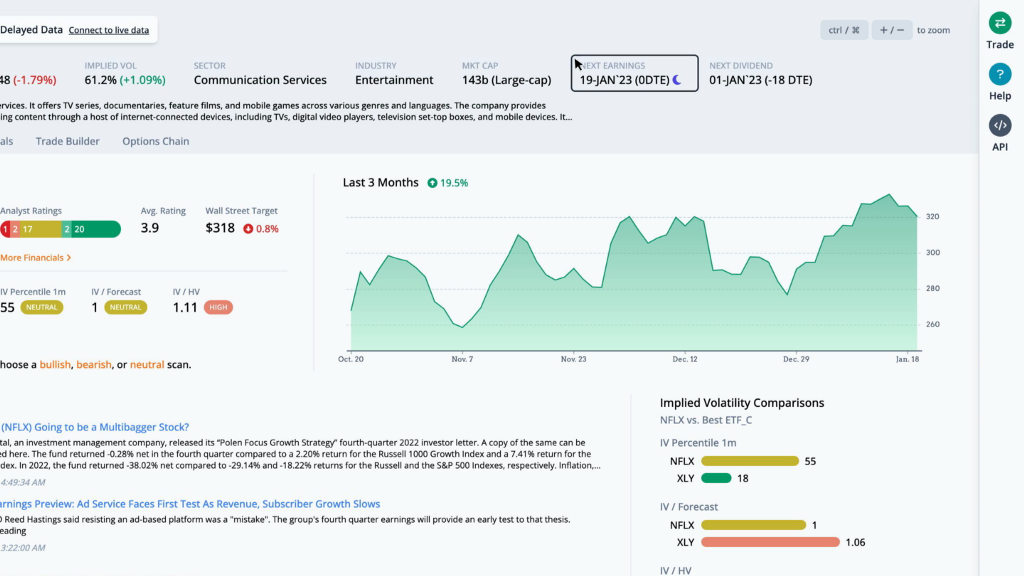
Task: Select the bearish scan link
Action: [94, 365]
